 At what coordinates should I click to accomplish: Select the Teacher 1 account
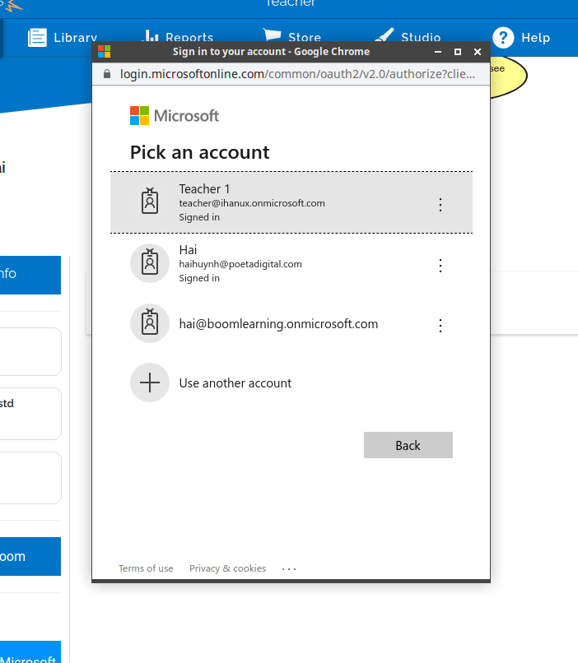[x=291, y=203]
